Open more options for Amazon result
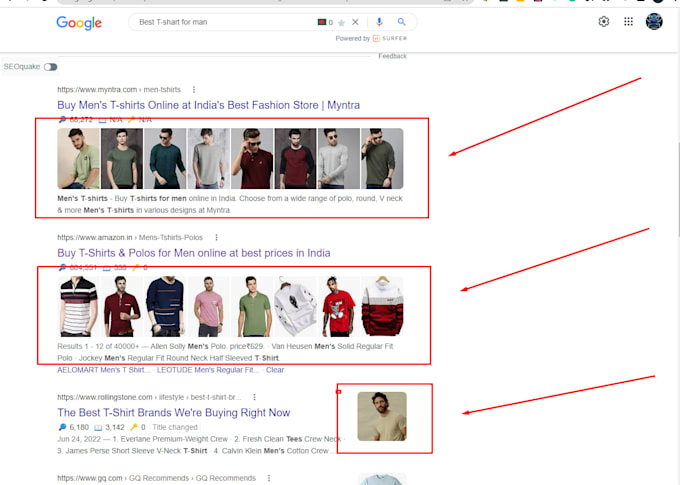 216,238
